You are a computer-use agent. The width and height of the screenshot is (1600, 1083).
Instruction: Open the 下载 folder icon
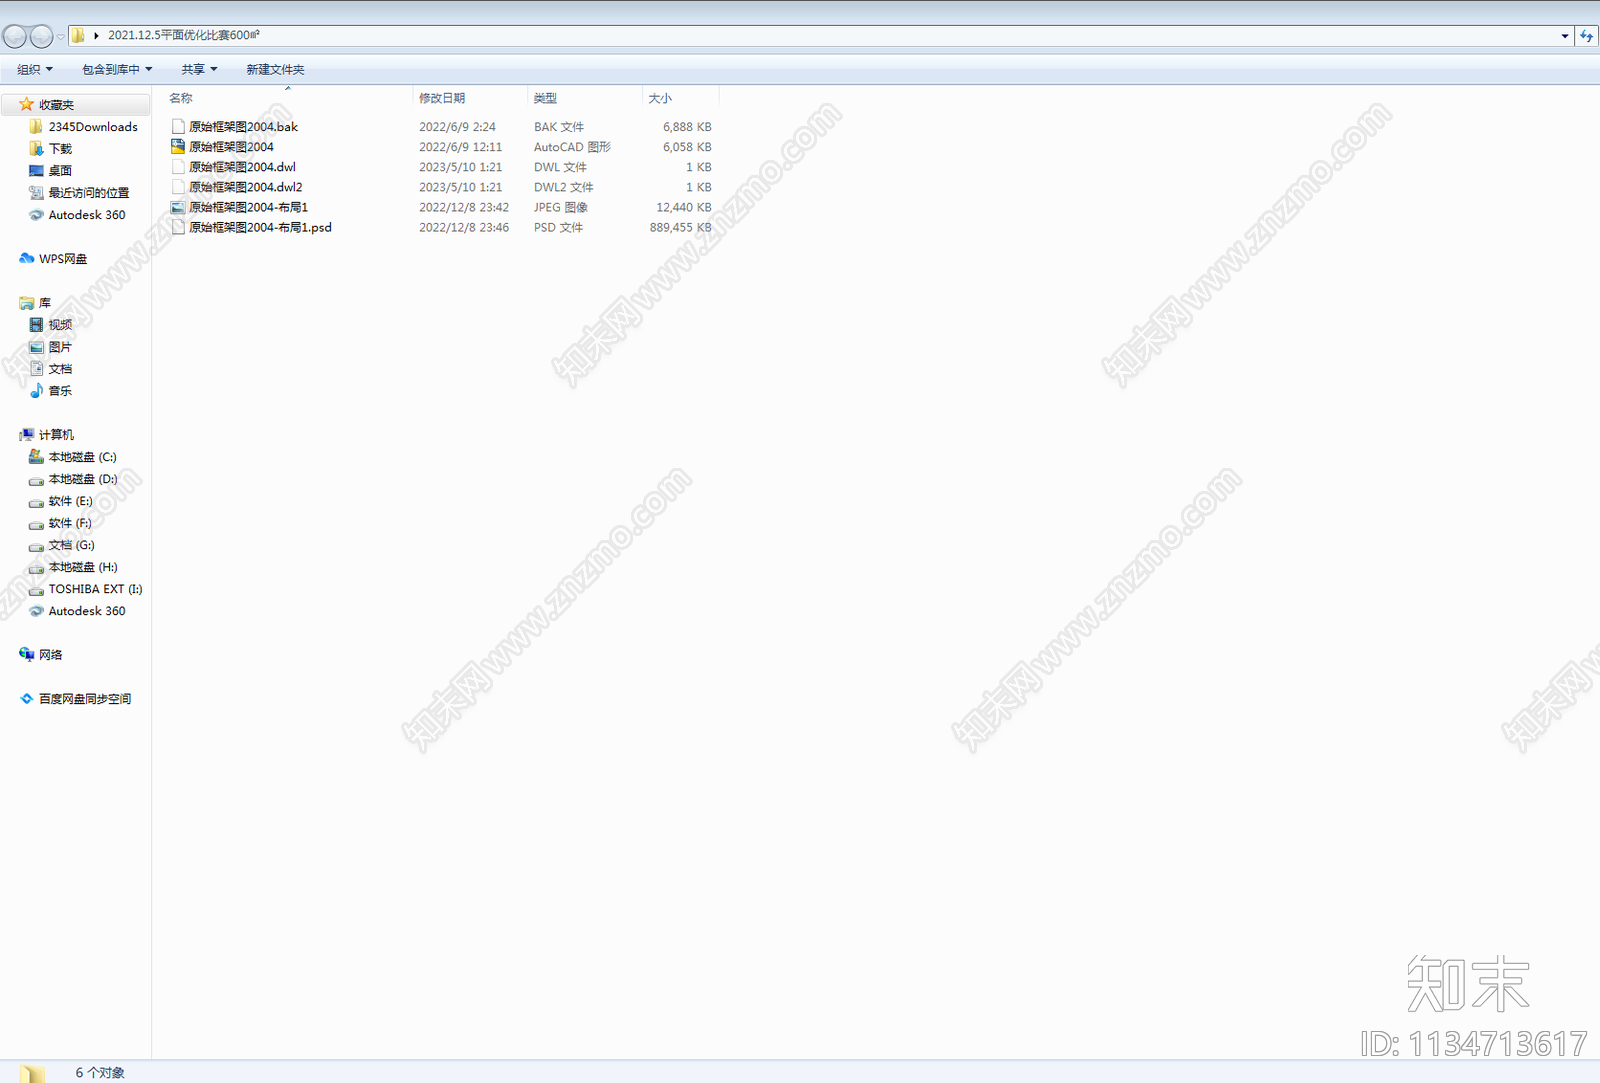36,149
